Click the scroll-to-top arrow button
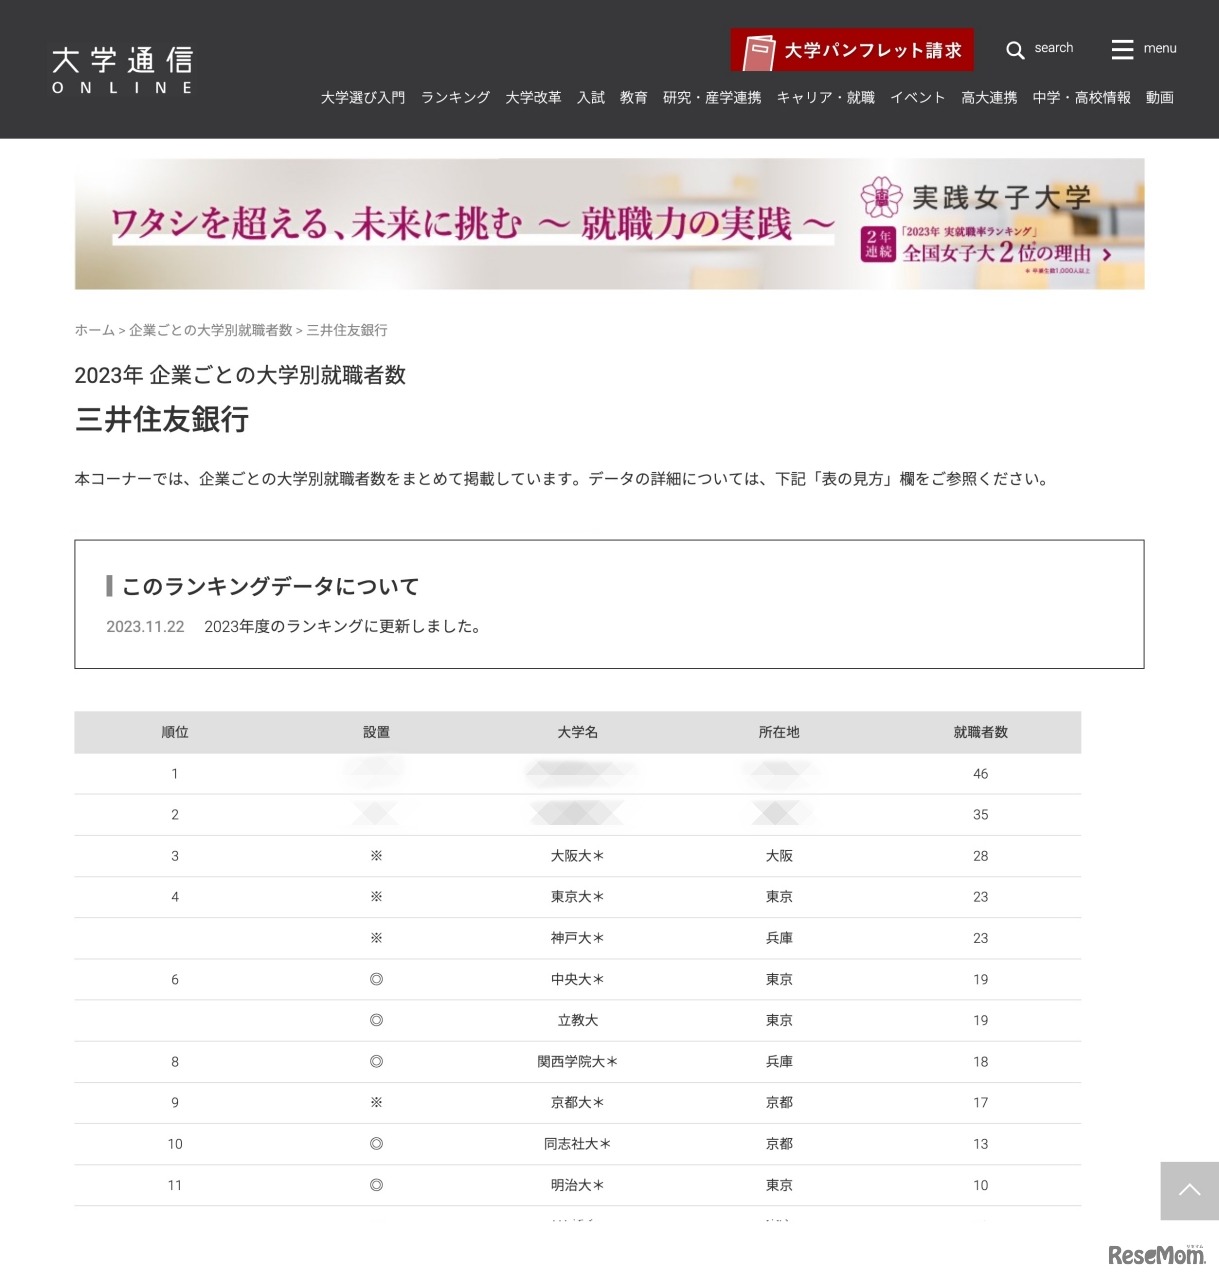This screenshot has width=1219, height=1278. pos(1189,1190)
